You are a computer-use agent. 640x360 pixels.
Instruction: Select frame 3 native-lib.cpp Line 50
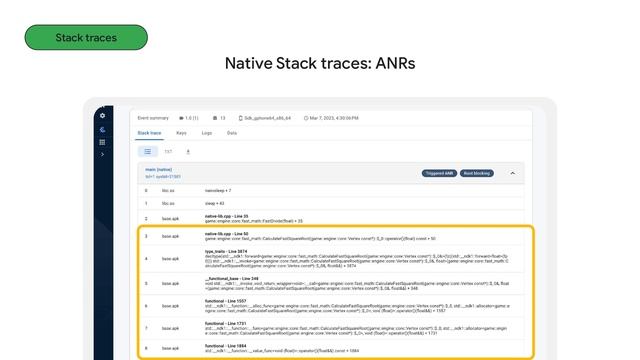pyautogui.click(x=331, y=236)
